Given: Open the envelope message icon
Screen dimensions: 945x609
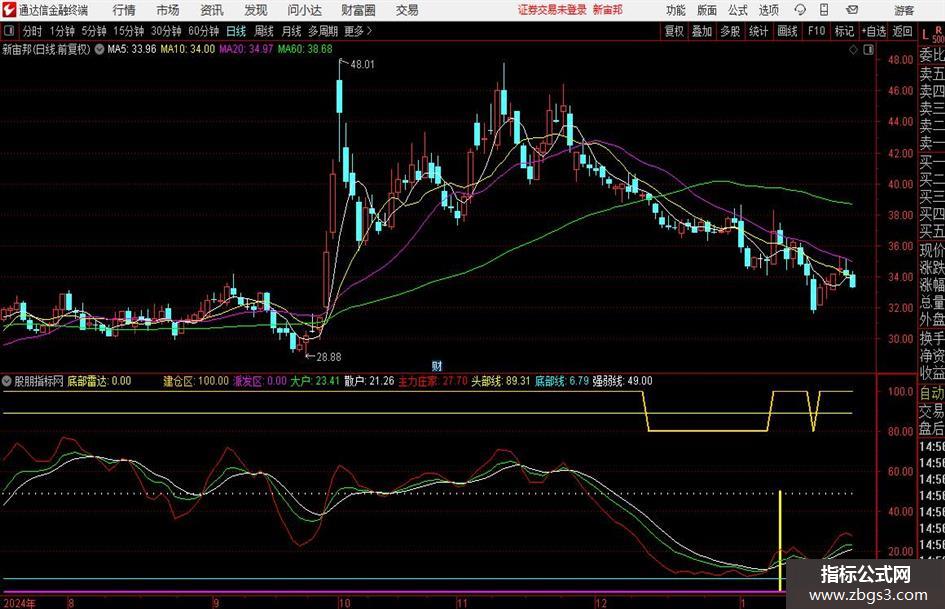Looking at the screenshot, I should tap(852, 10).
